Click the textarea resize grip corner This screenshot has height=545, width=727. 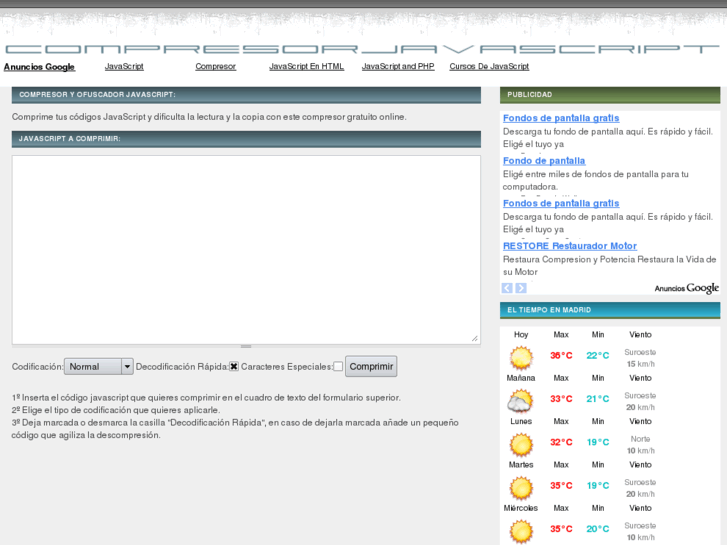pos(474,339)
